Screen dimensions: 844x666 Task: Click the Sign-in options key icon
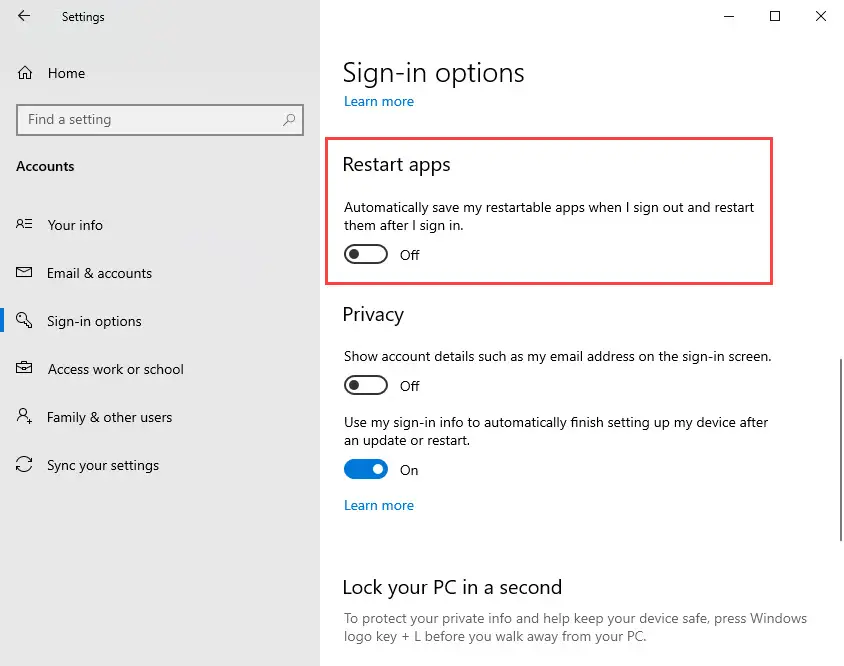point(24,320)
